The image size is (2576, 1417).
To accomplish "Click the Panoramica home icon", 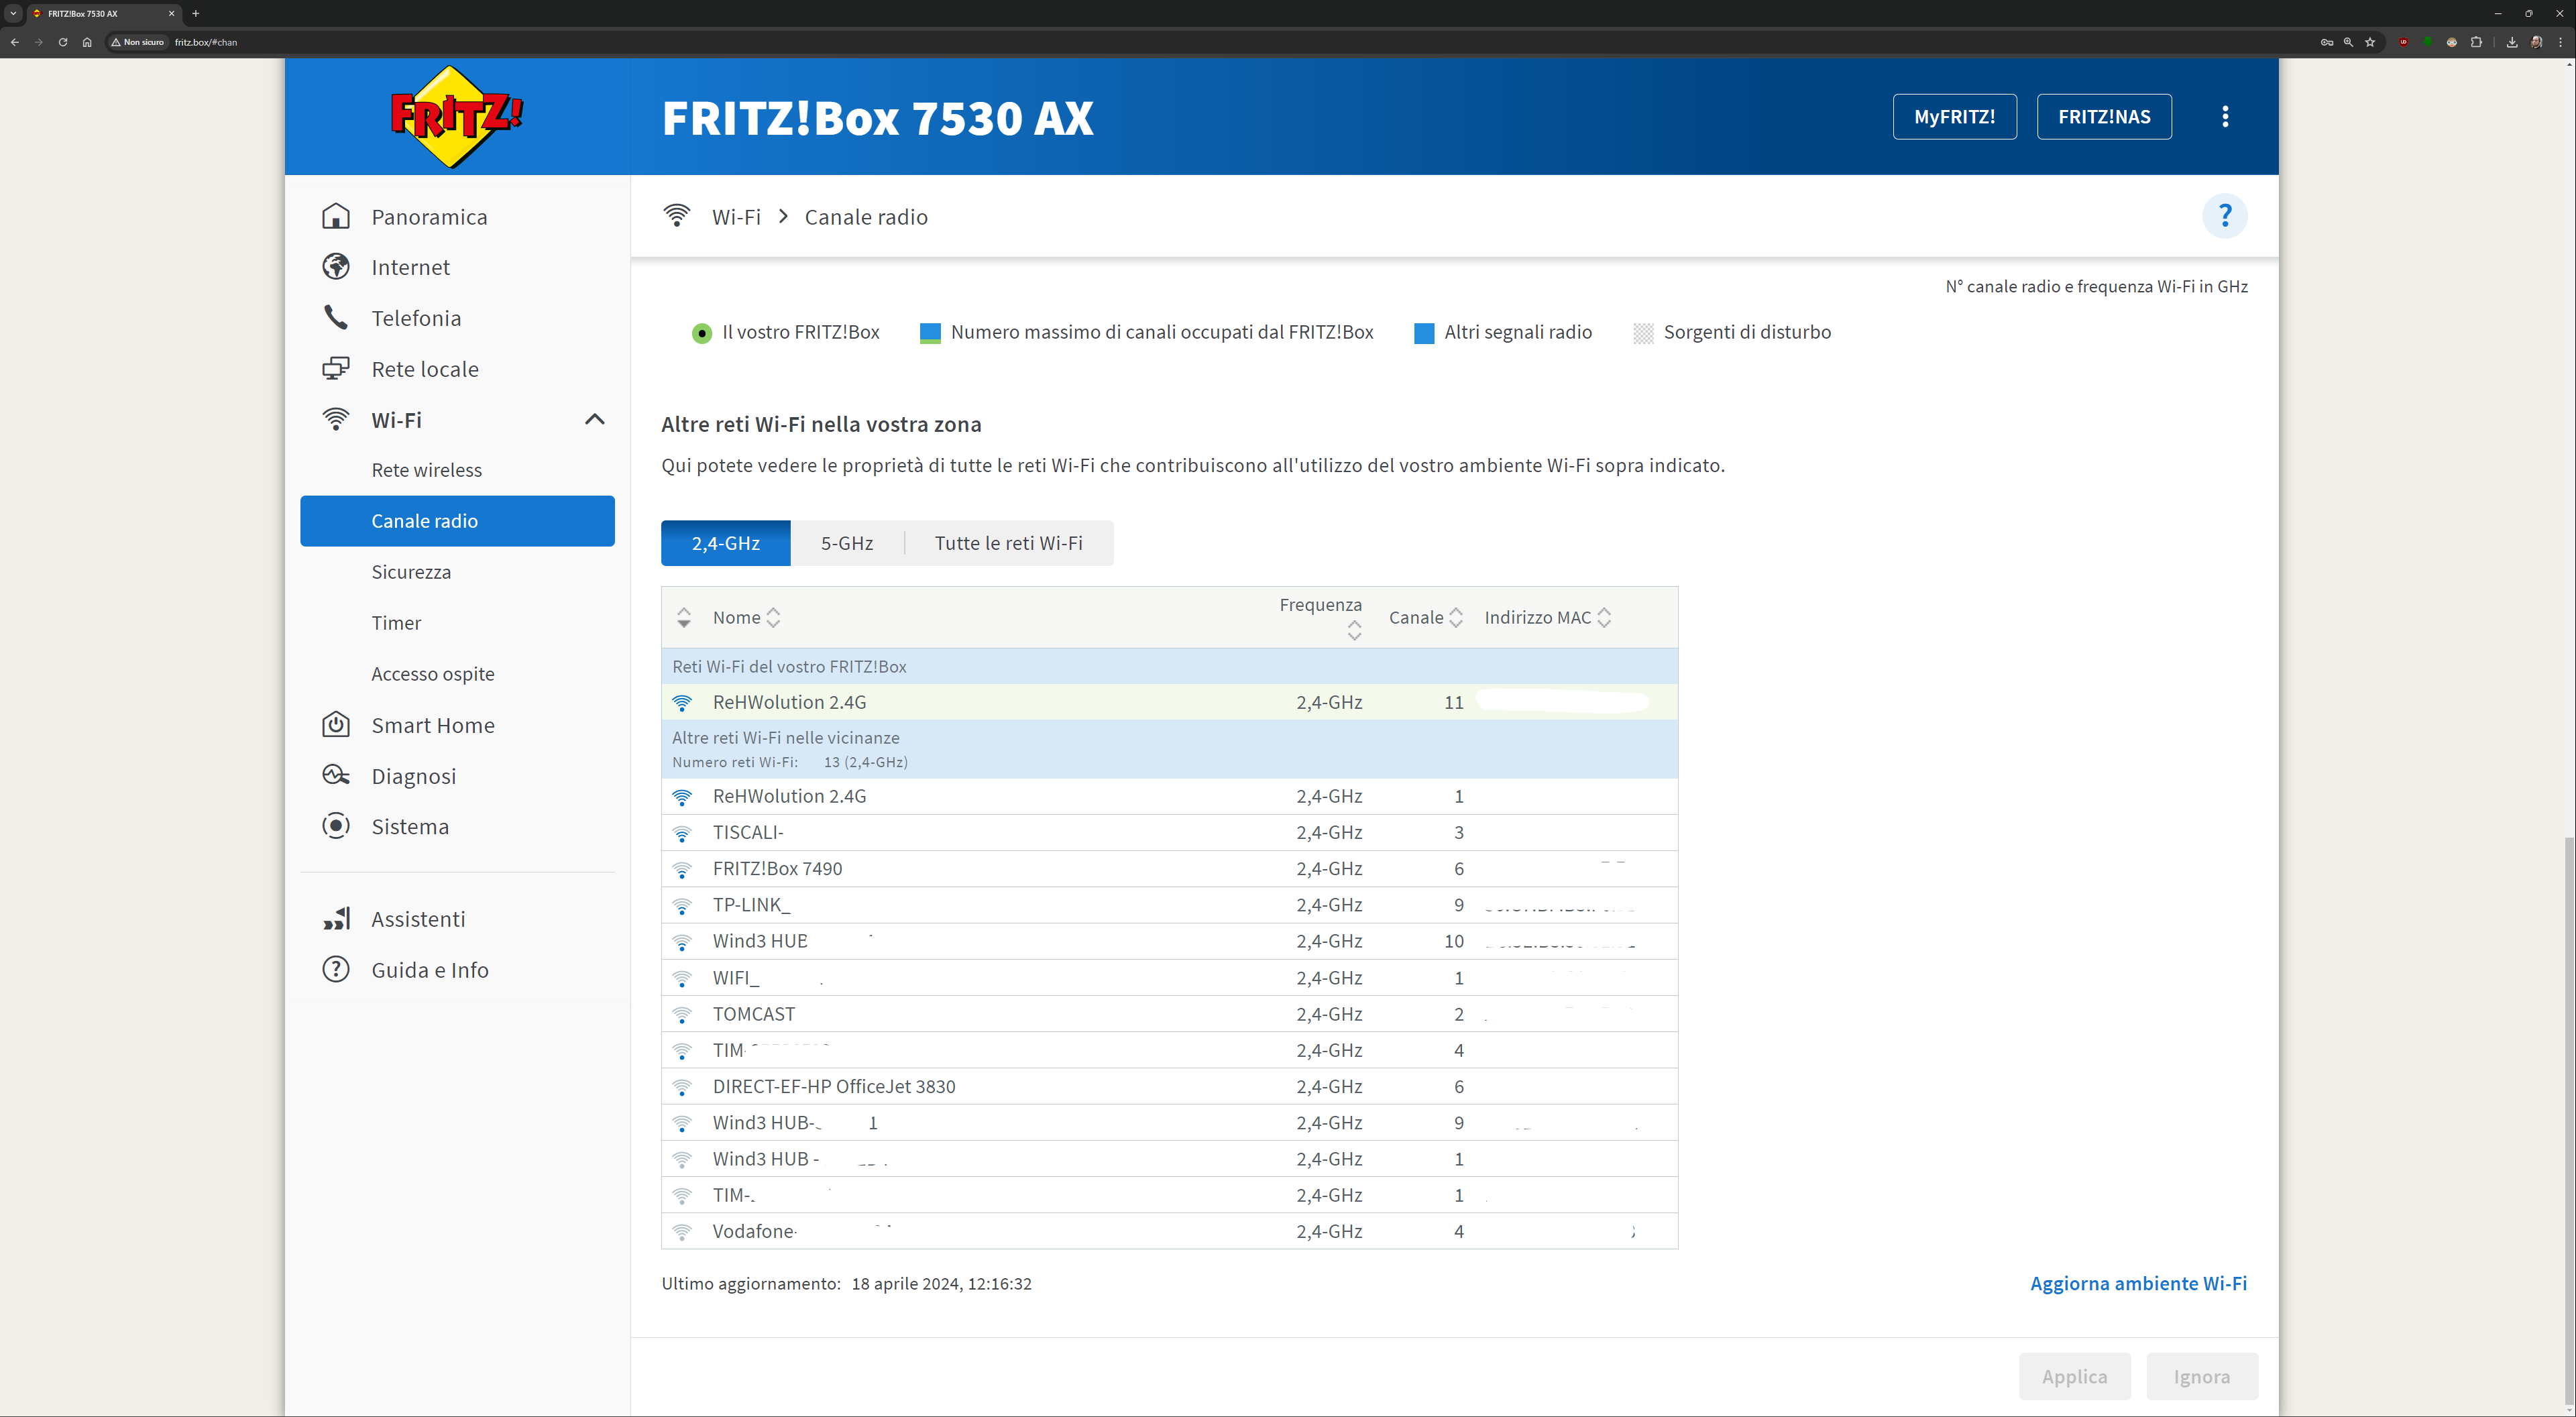I will (x=336, y=216).
